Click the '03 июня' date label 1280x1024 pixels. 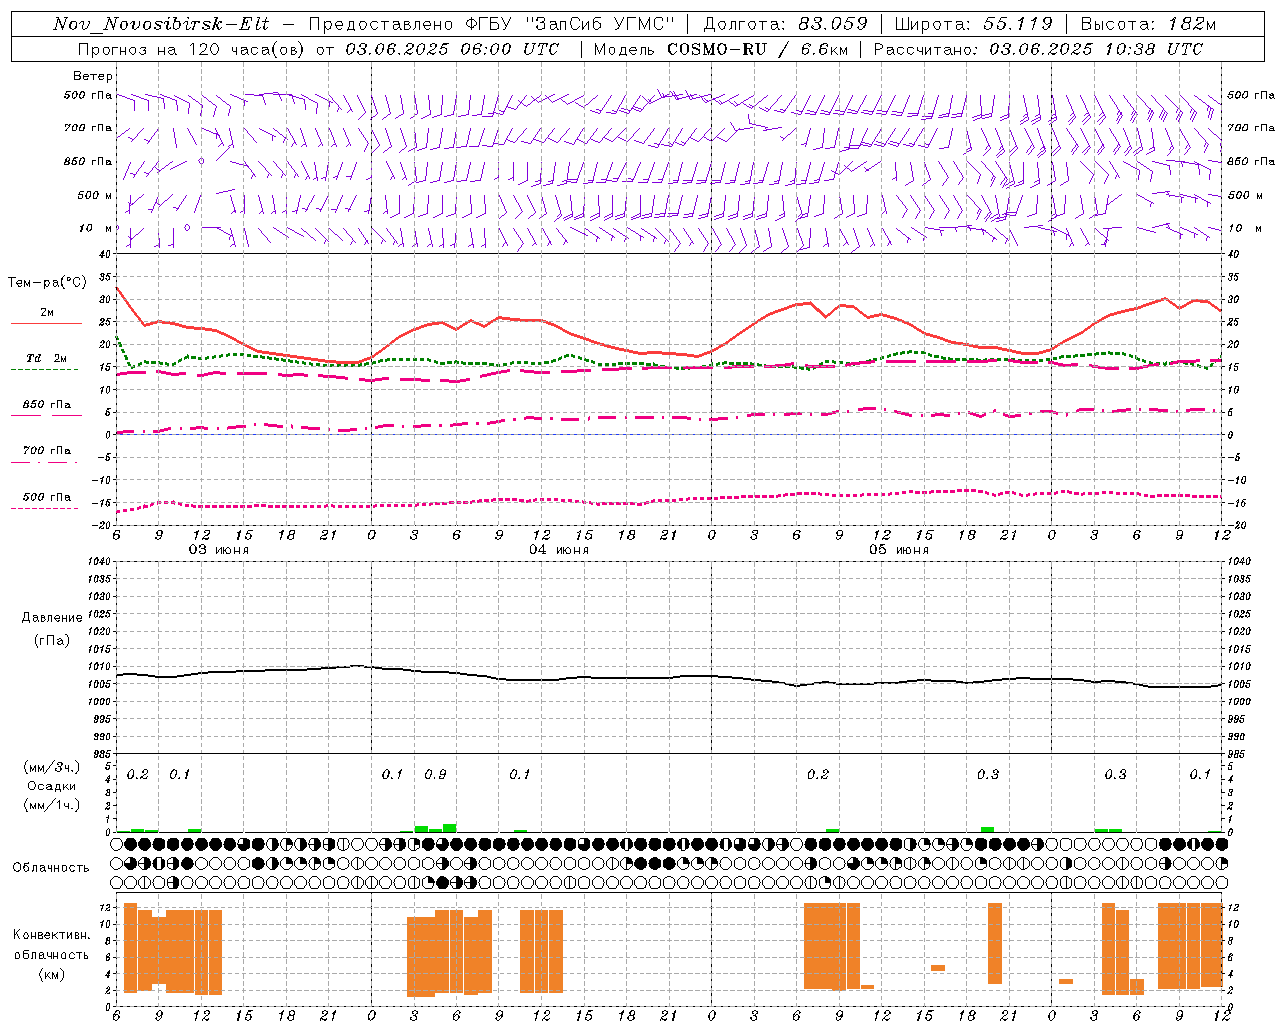tap(219, 550)
